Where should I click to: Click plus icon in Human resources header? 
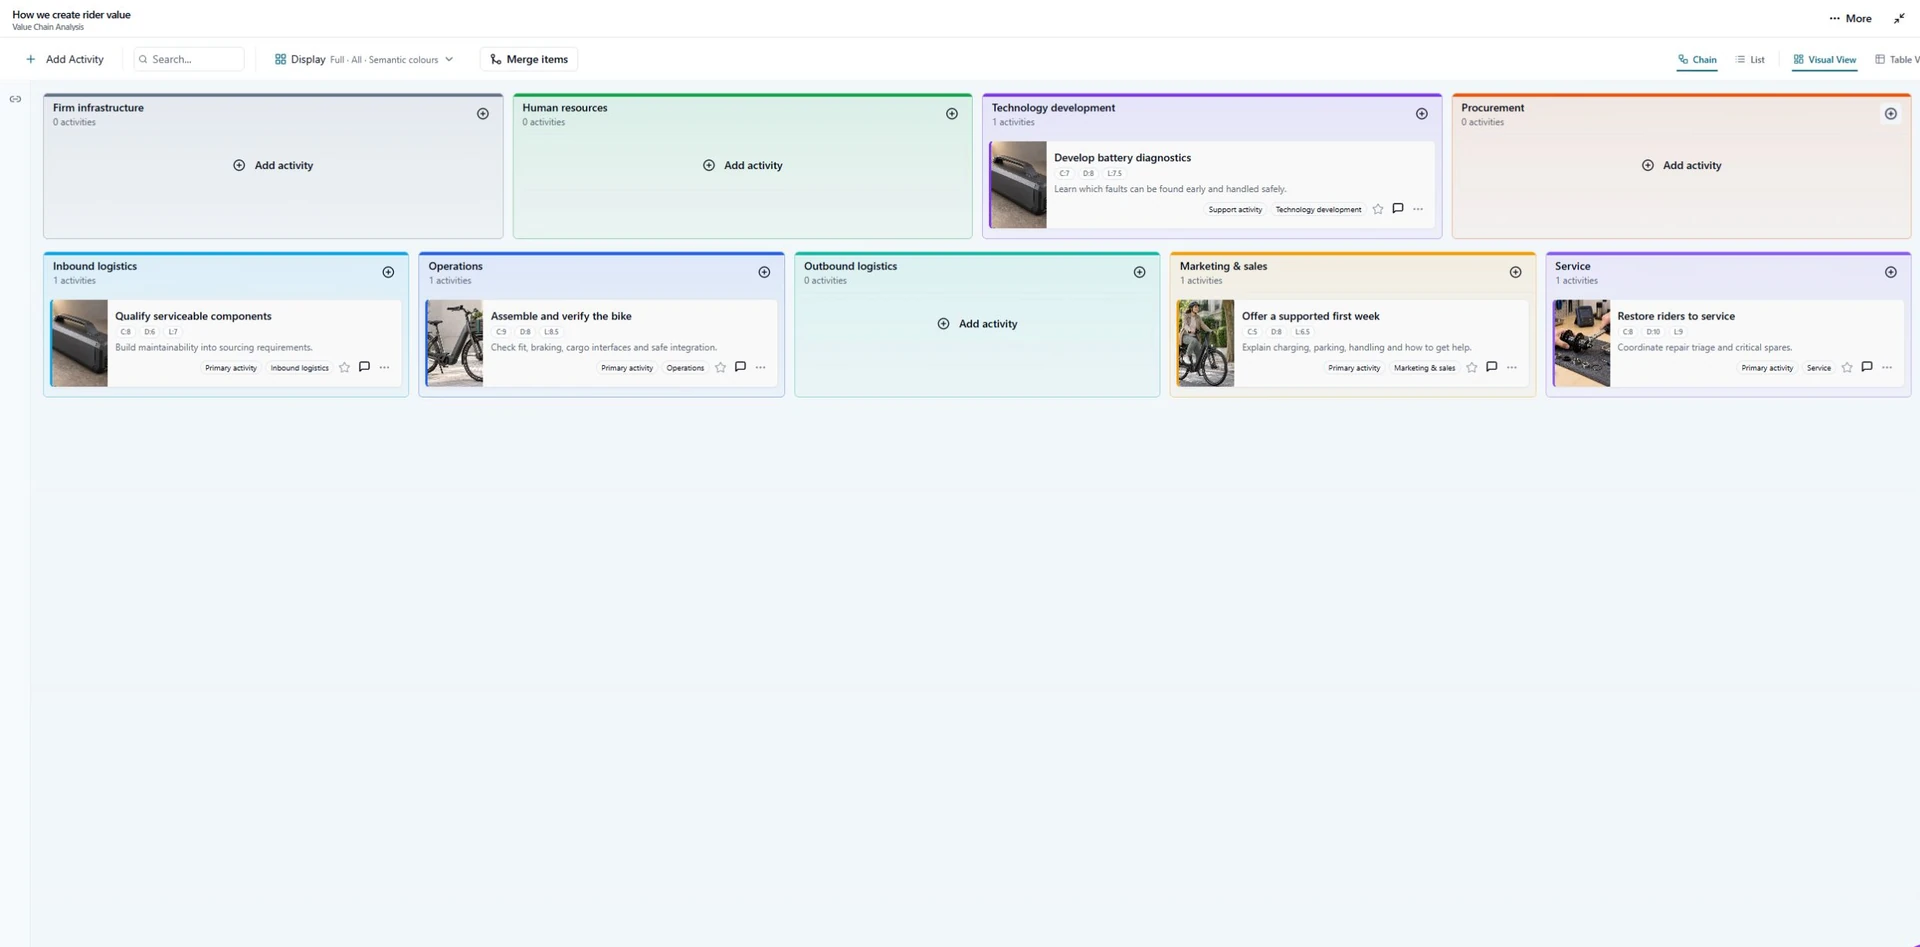952,114
